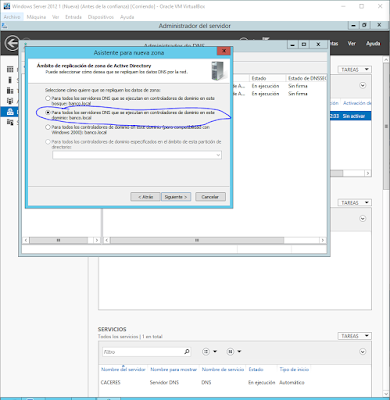Open the Máquina menu

(36, 17)
